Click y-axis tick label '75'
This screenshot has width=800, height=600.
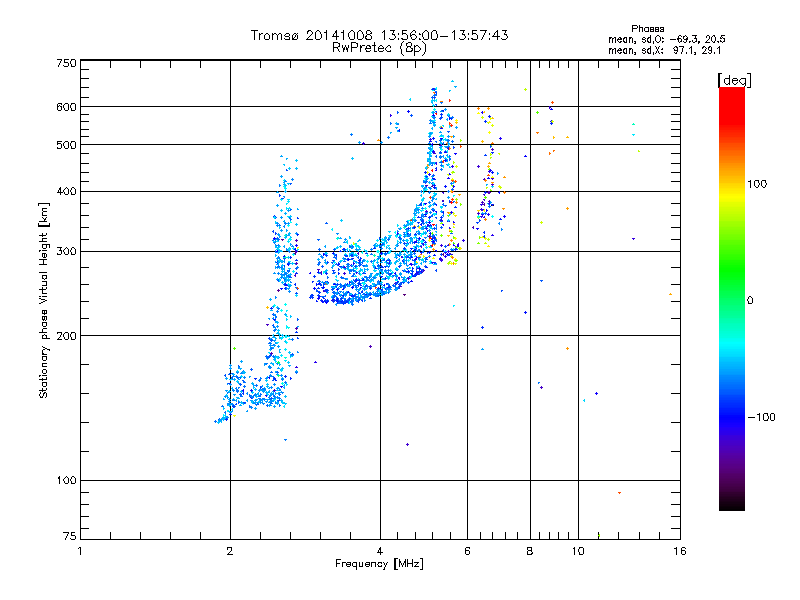pyautogui.click(x=70, y=536)
